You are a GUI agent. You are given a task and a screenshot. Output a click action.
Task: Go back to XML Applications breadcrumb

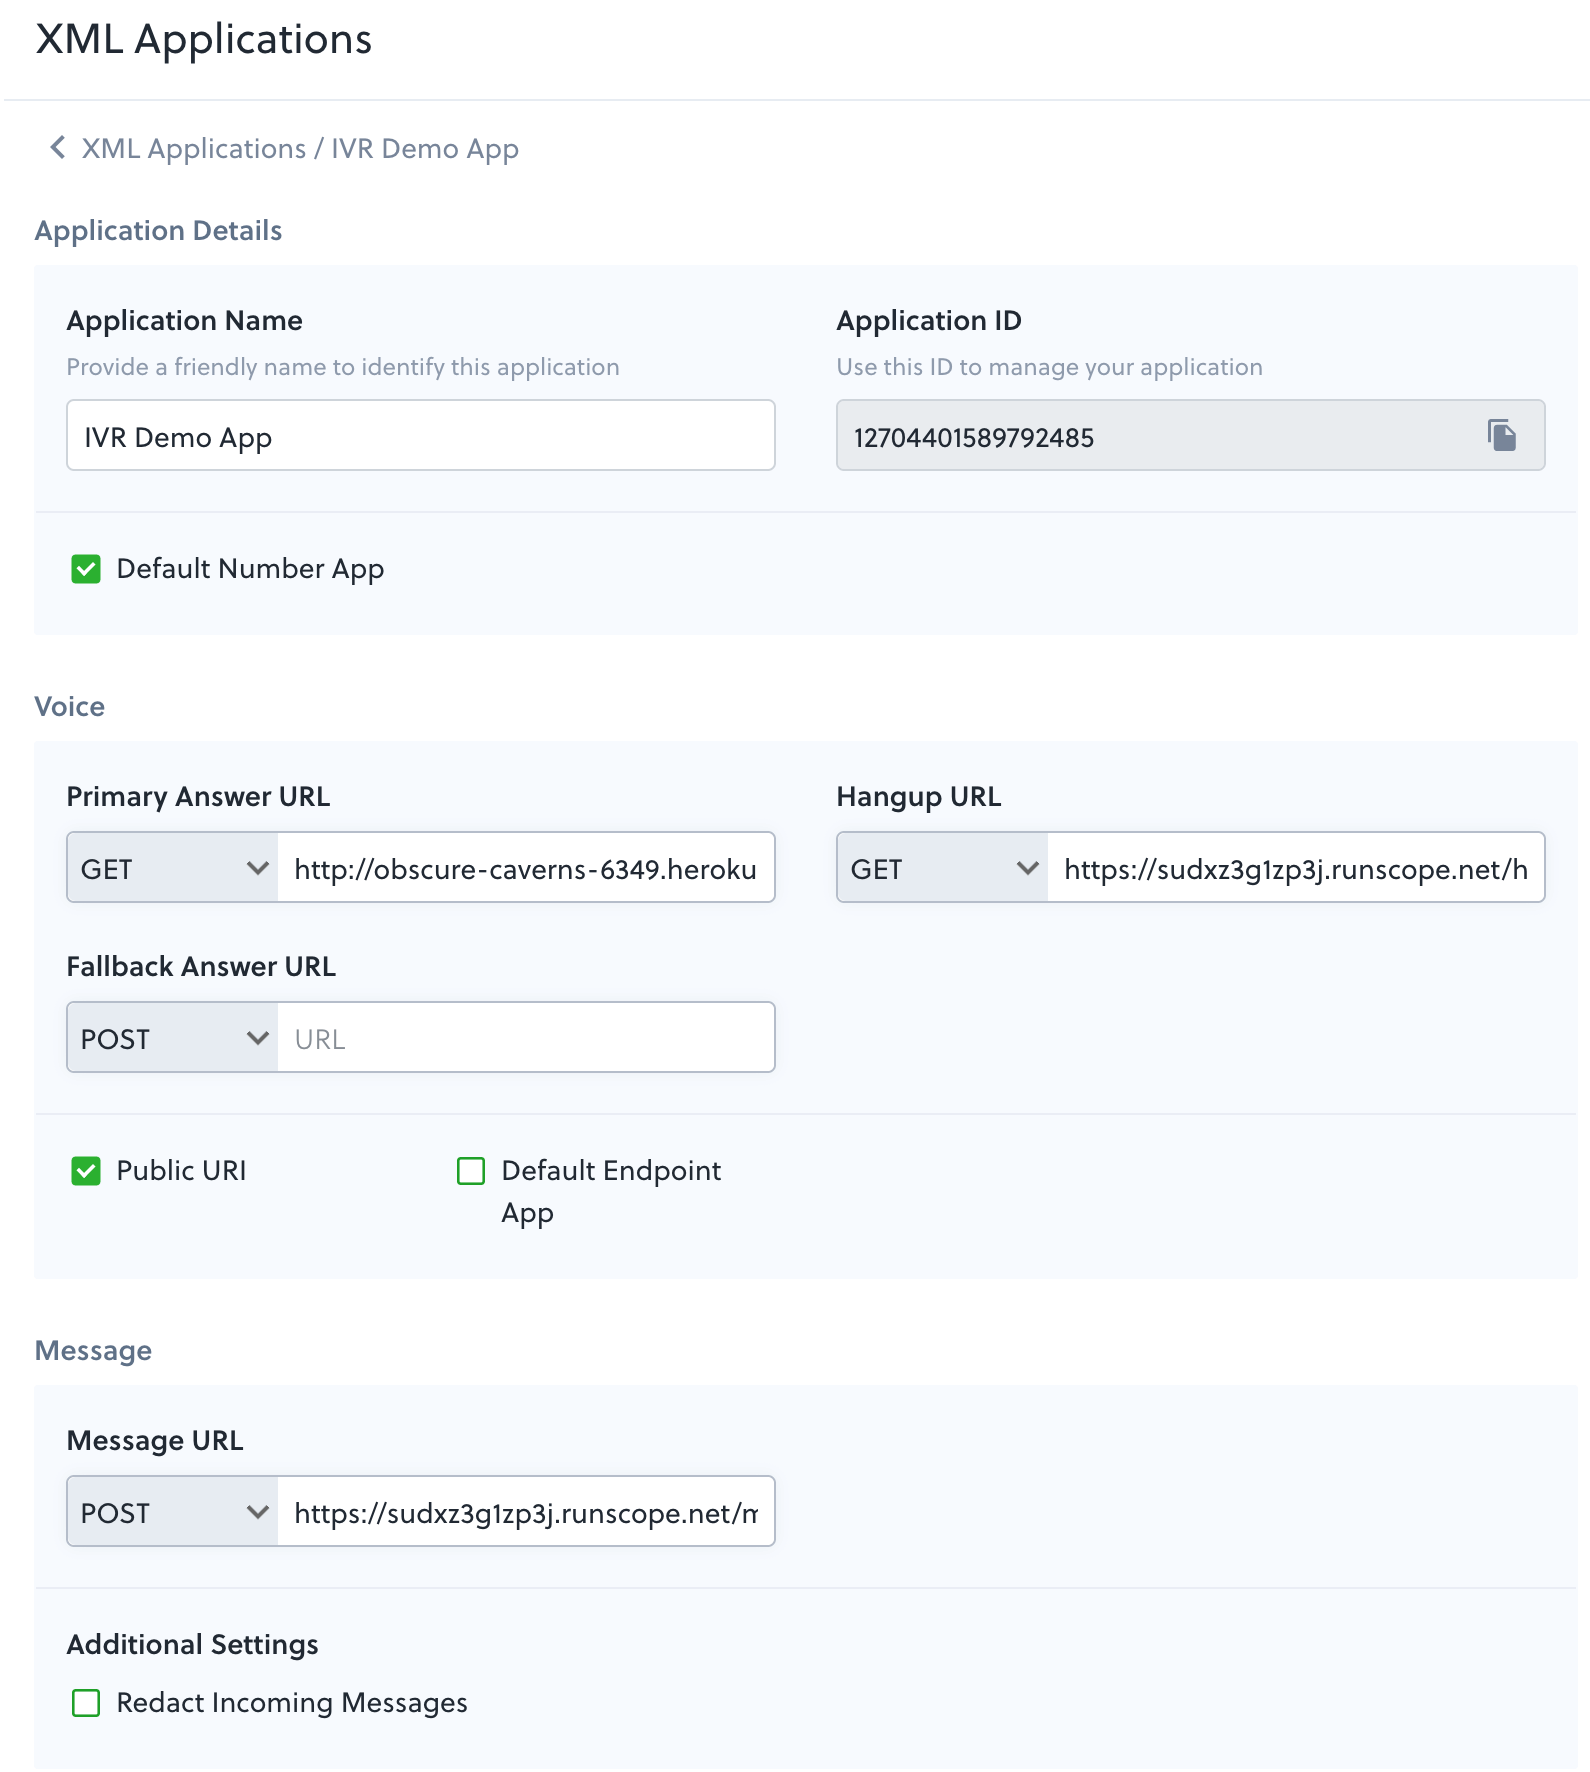point(194,149)
